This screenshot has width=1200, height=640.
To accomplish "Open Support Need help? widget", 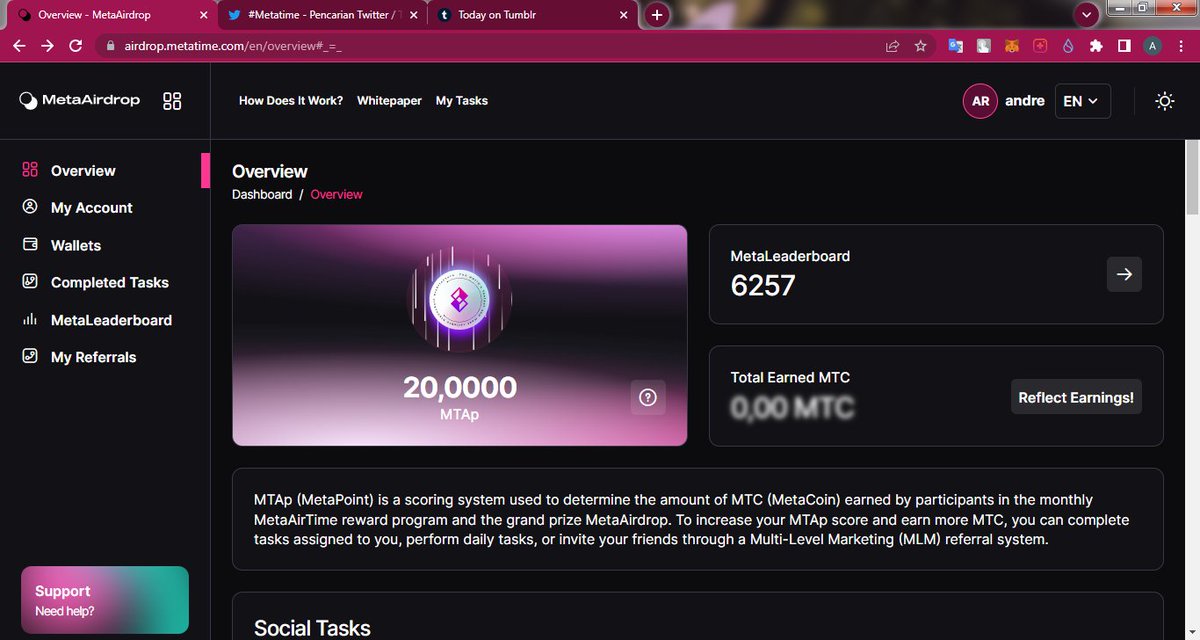I will [x=105, y=600].
